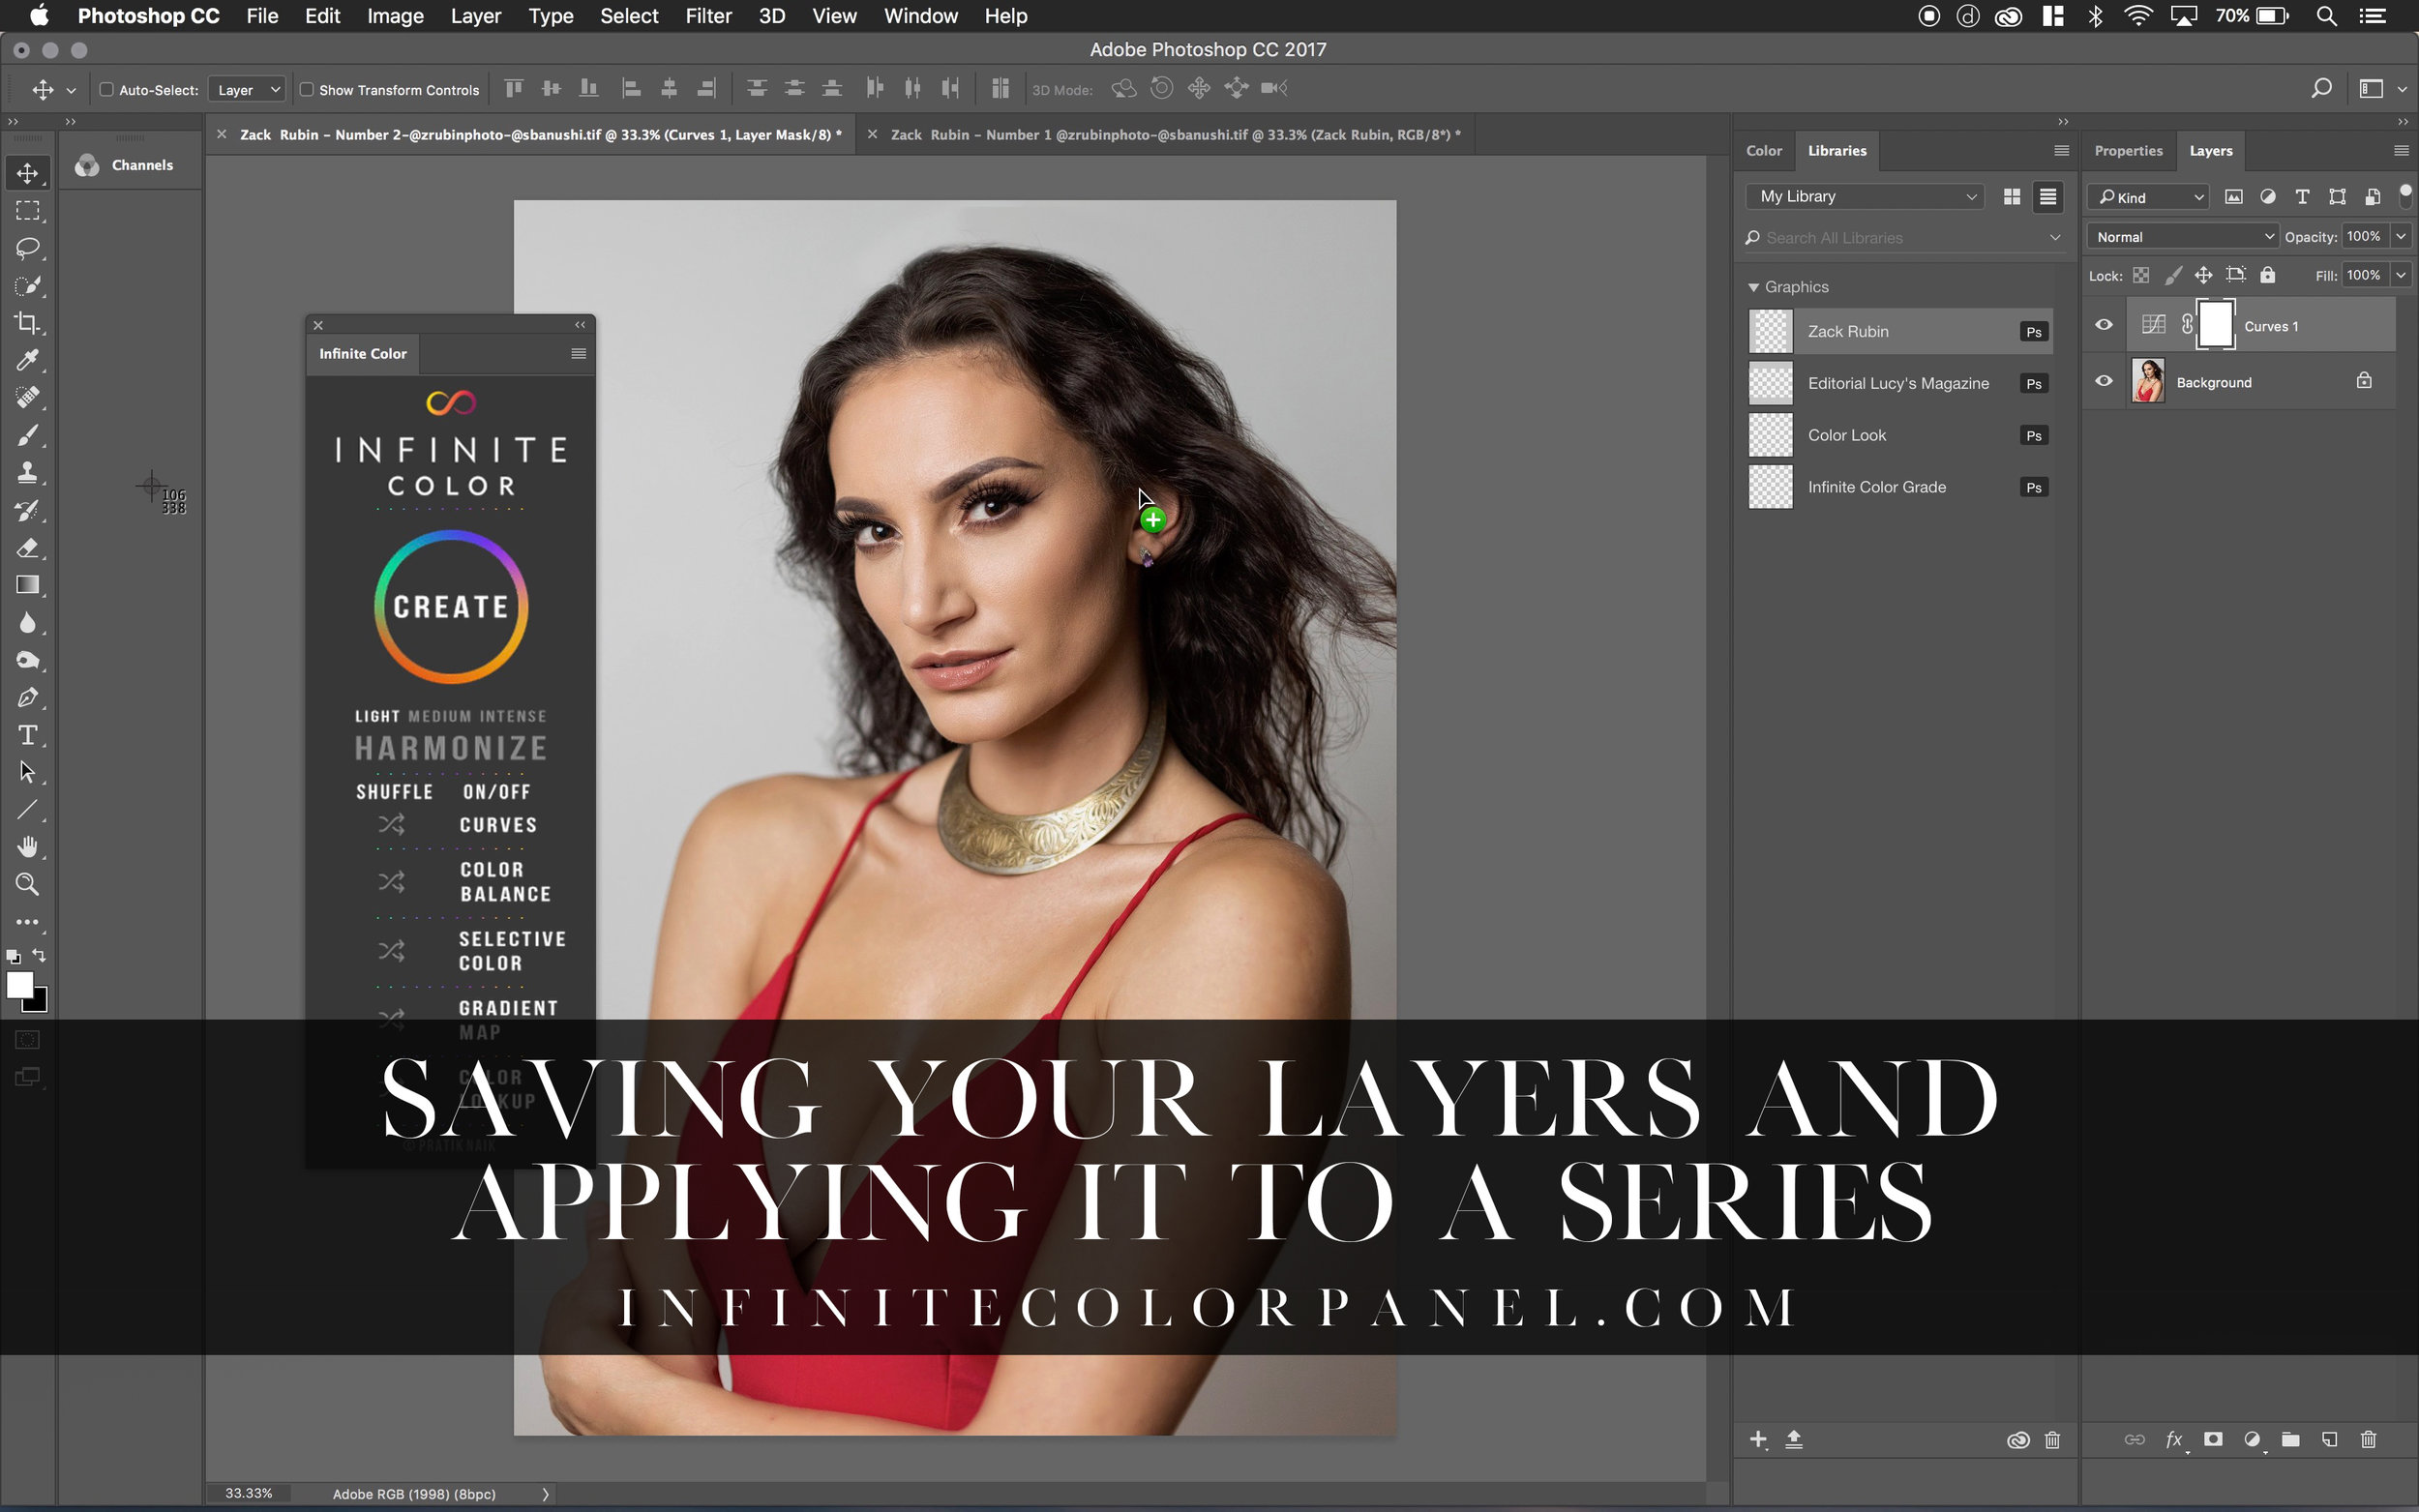Enable Show Transform Controls checkbox
Image resolution: width=2419 pixels, height=1512 pixels.
(307, 89)
